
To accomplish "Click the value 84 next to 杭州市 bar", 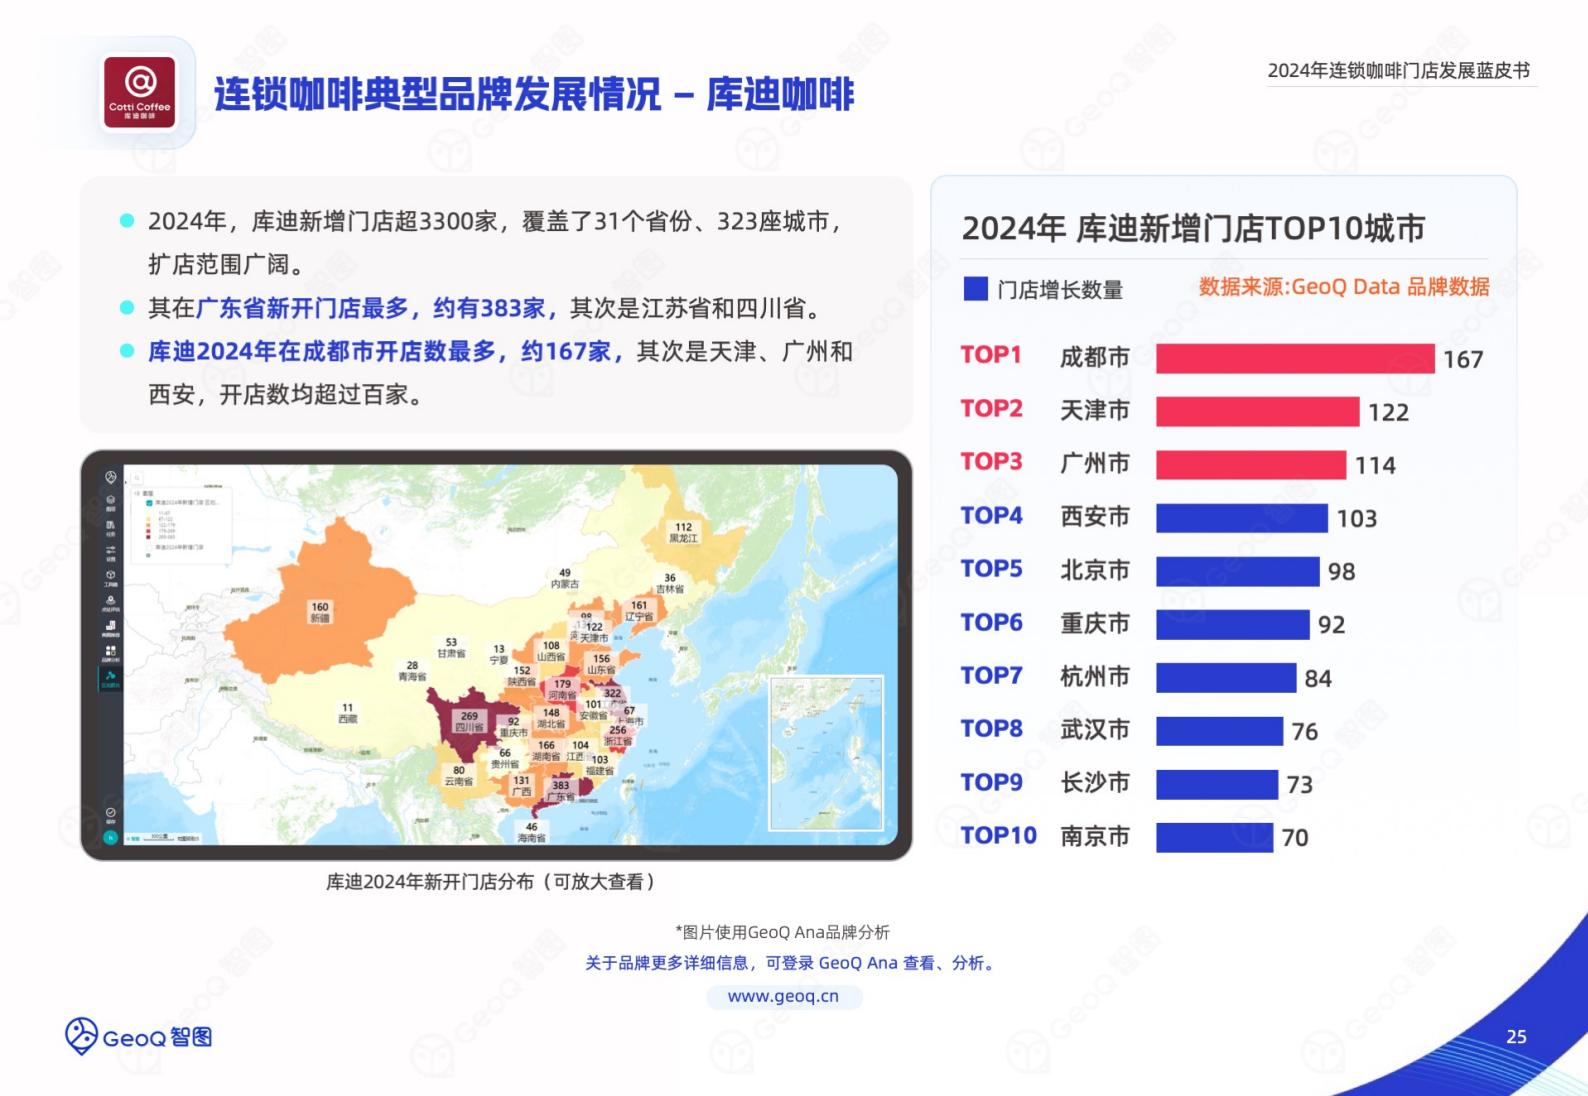I will coord(1318,678).
